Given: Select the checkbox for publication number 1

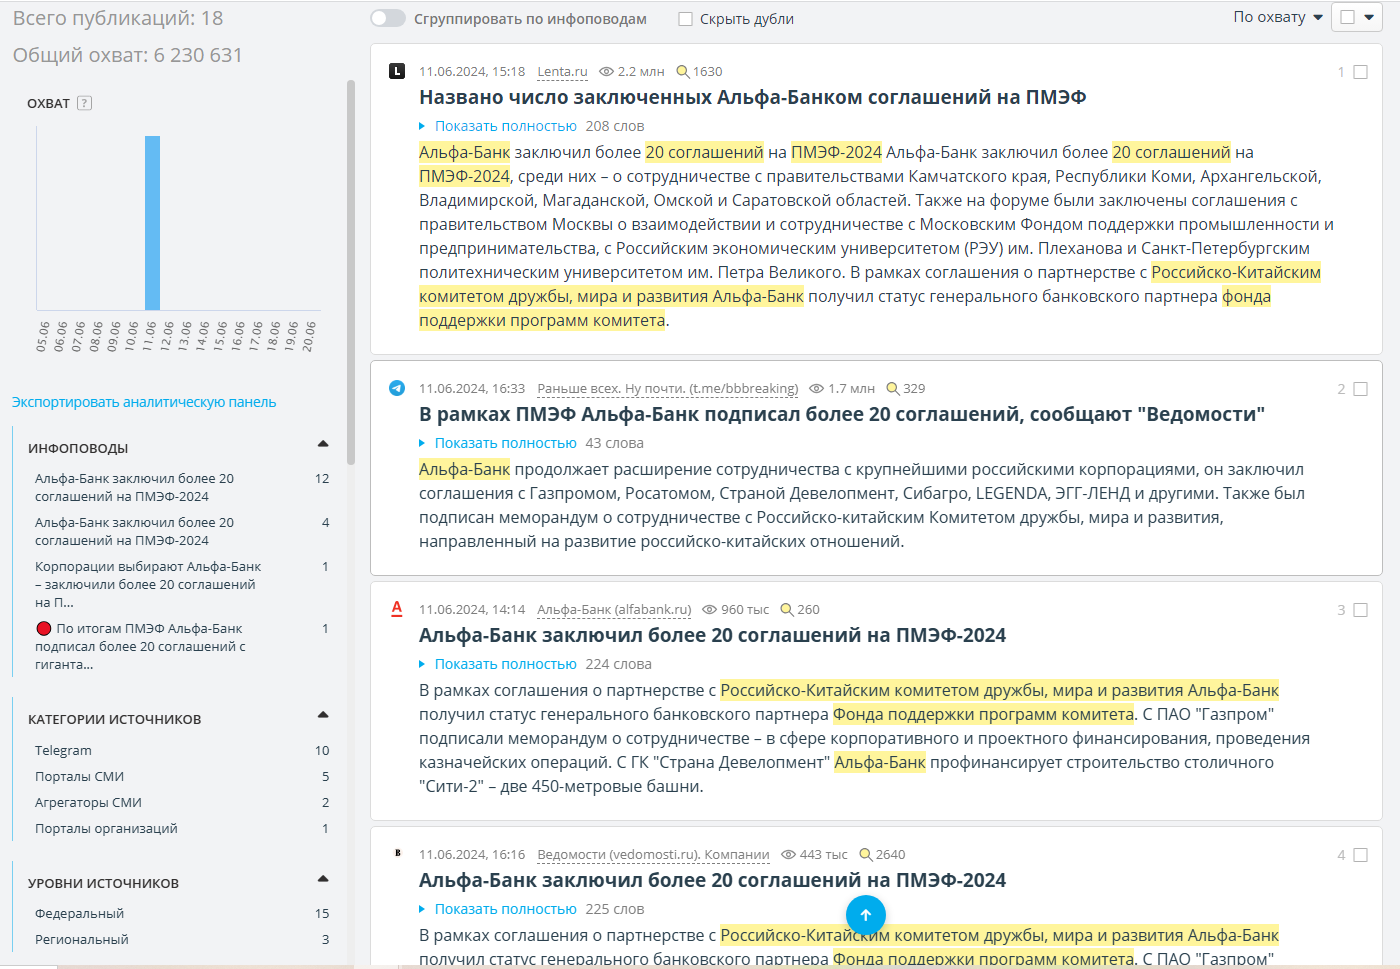Looking at the screenshot, I should tap(1360, 72).
